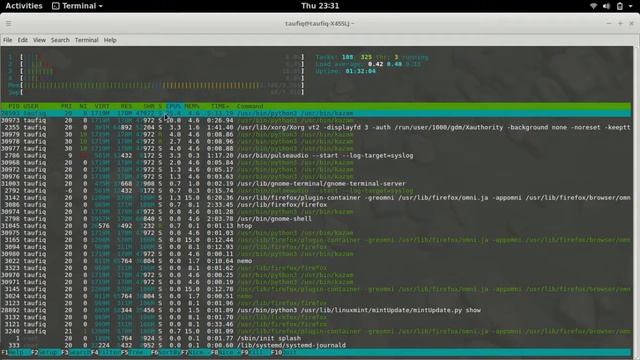Select the pulseaudio process row PID 2786
640x360 pixels.
pyautogui.click(x=316, y=156)
